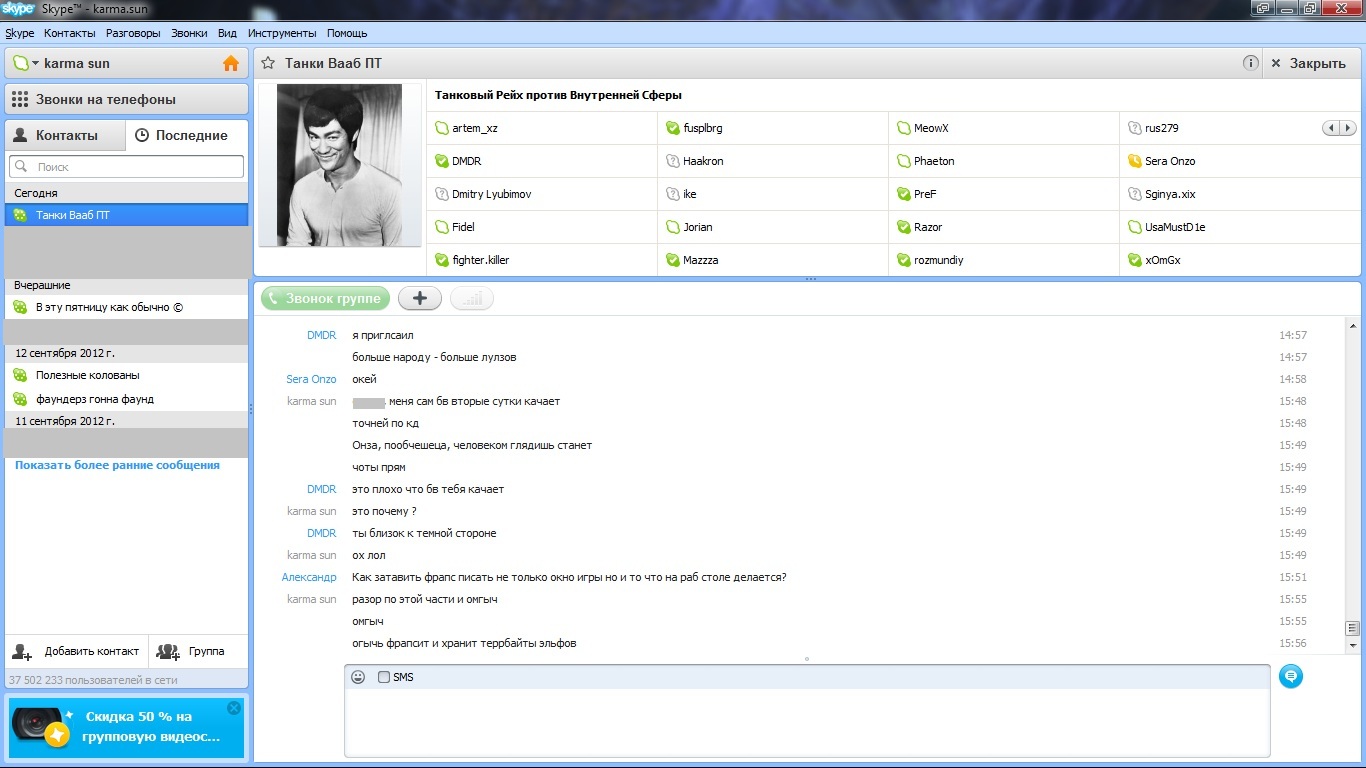Click the ike participant status icon
Viewport: 1366px width, 768px height.
click(674, 194)
